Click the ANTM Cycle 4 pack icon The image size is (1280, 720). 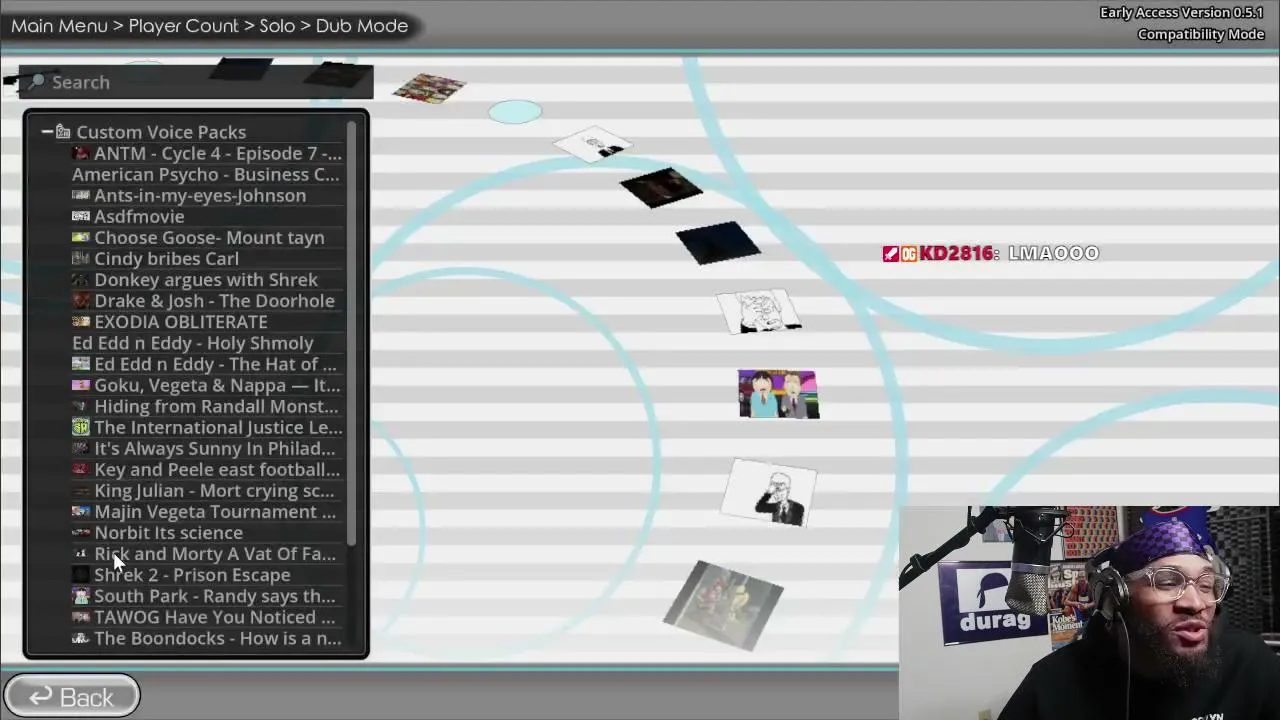81,153
